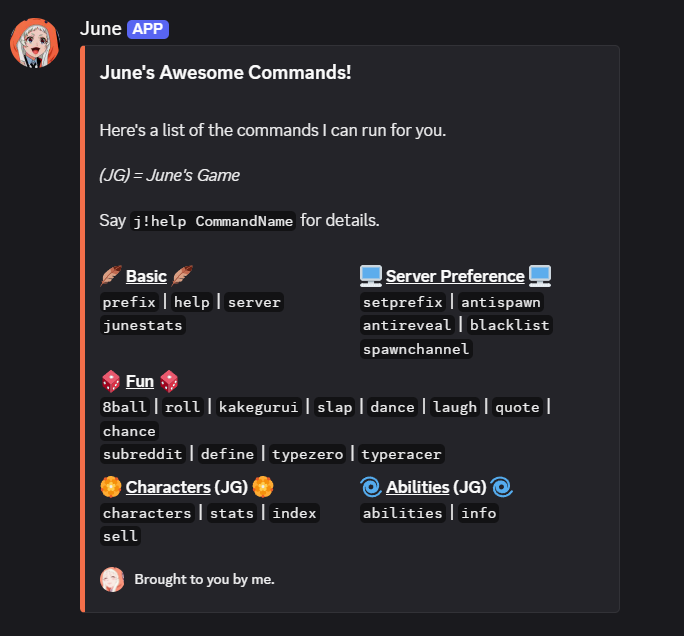The height and width of the screenshot is (636, 684).
Task: Click the red dice emoji before Fun
Action: point(111,381)
